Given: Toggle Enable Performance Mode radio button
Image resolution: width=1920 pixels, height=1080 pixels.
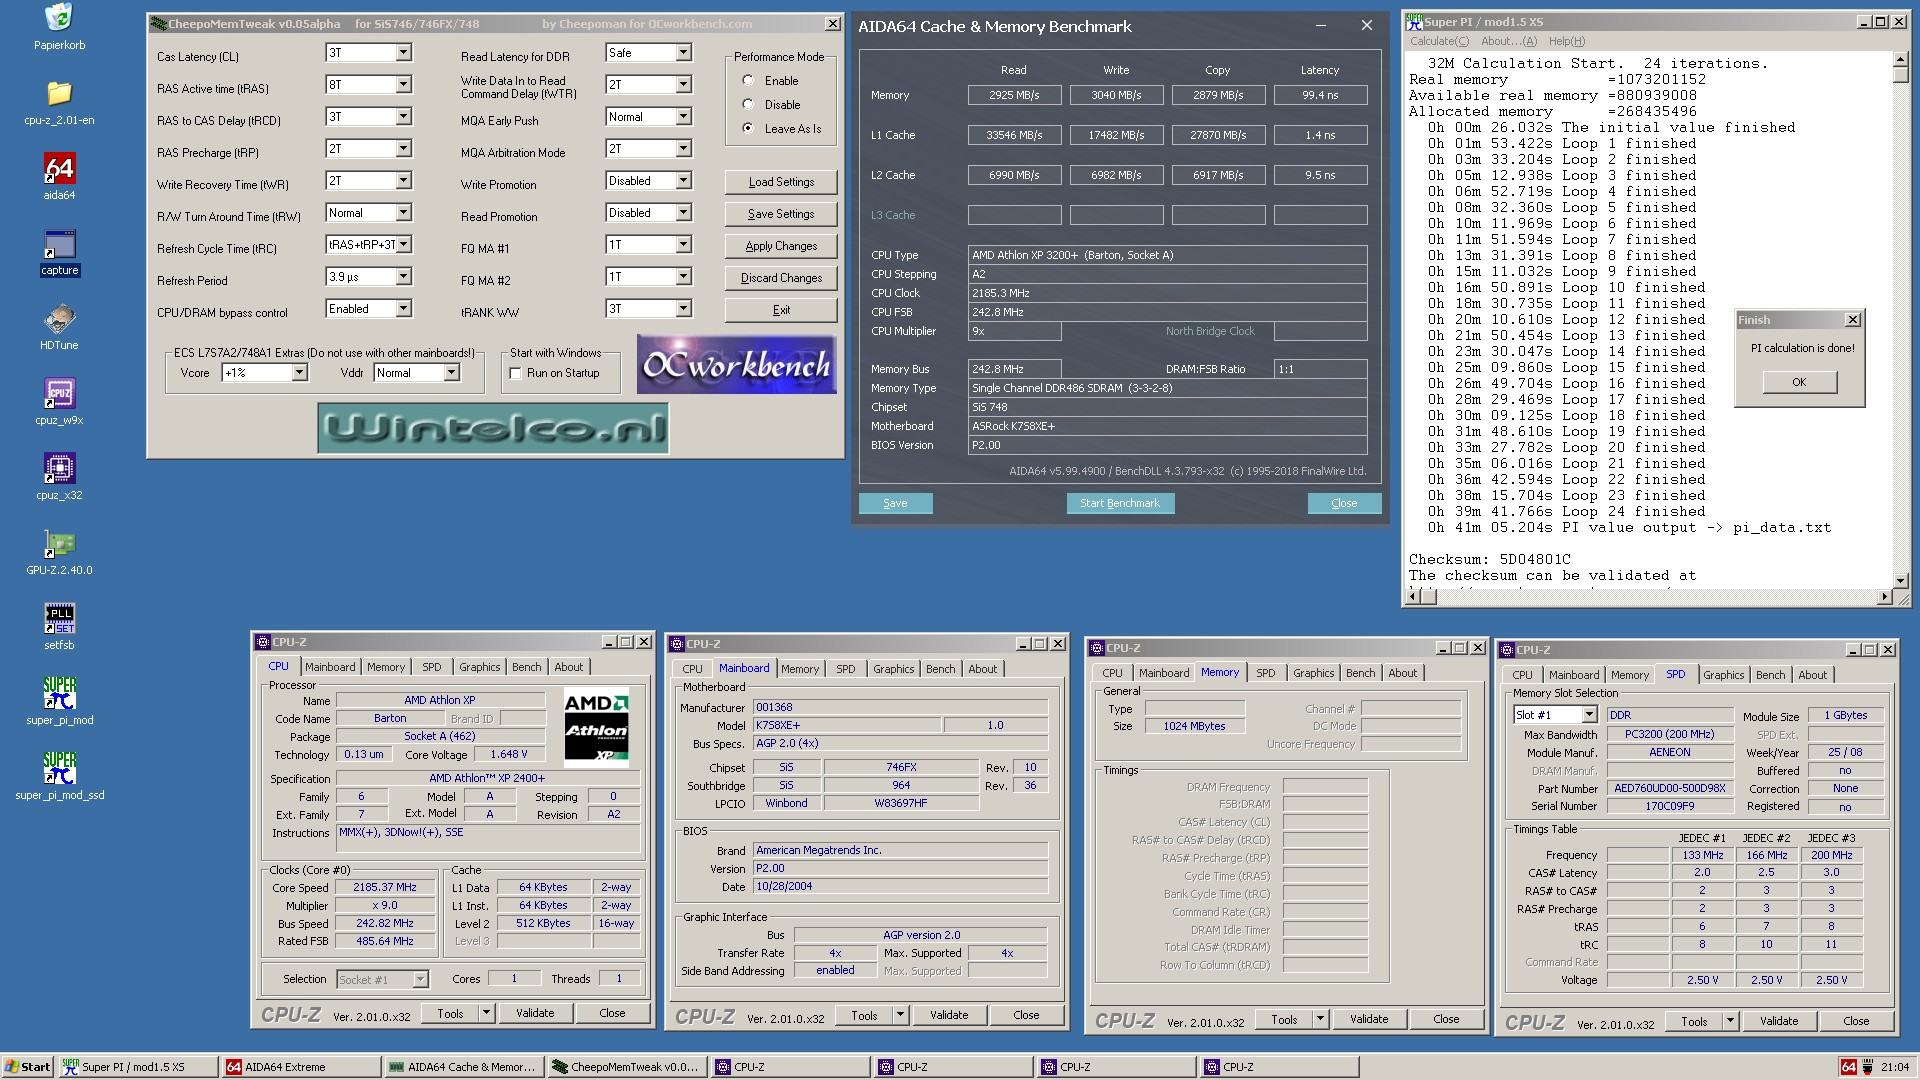Looking at the screenshot, I should [x=749, y=82].
